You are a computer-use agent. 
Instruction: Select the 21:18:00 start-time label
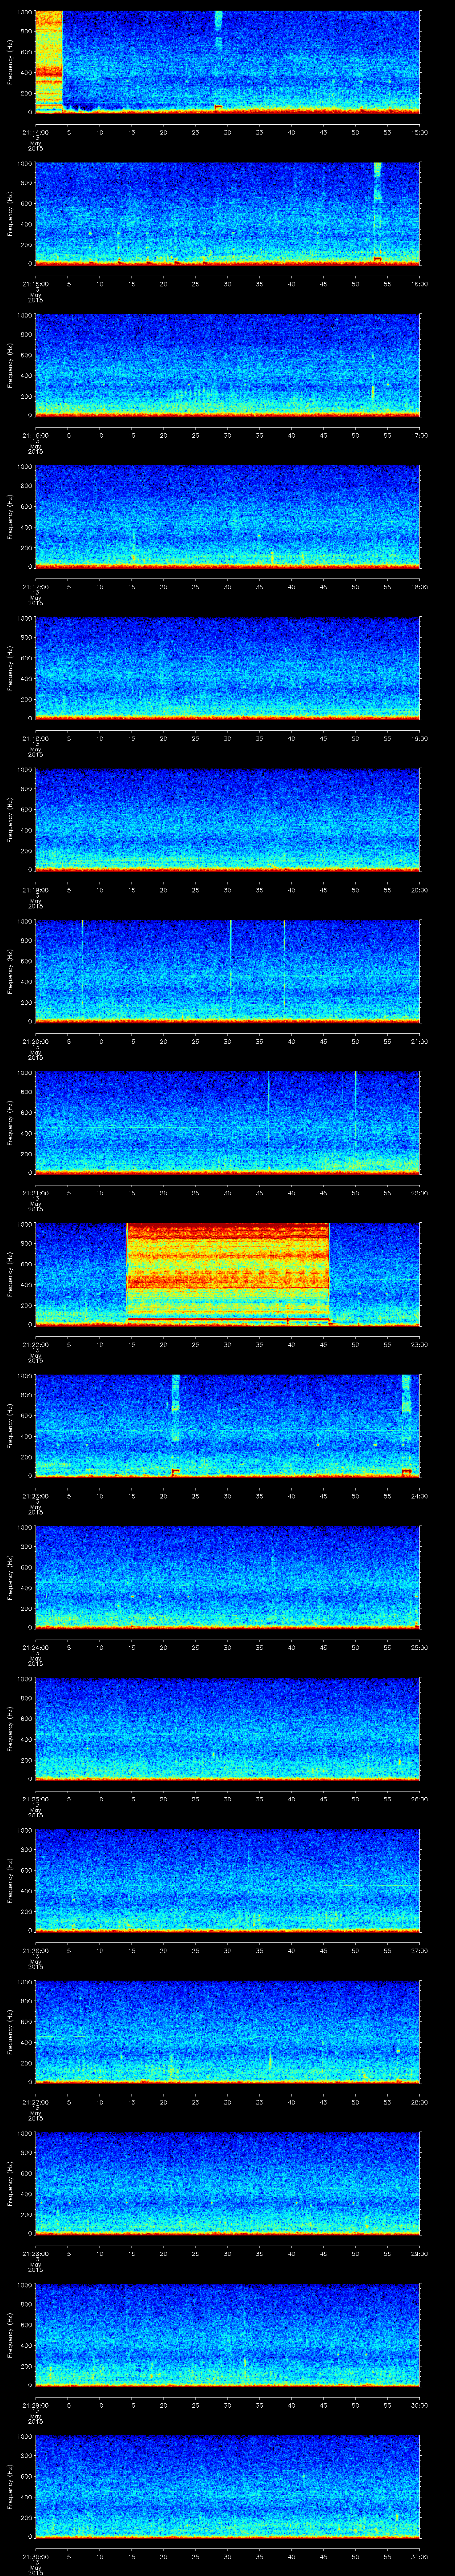pyautogui.click(x=35, y=738)
